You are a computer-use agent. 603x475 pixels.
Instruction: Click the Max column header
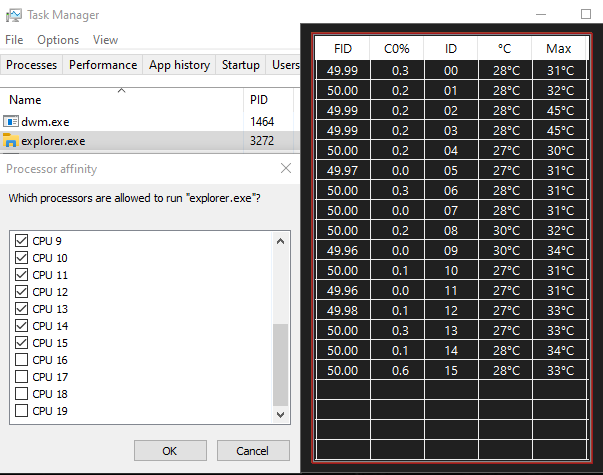(x=558, y=48)
